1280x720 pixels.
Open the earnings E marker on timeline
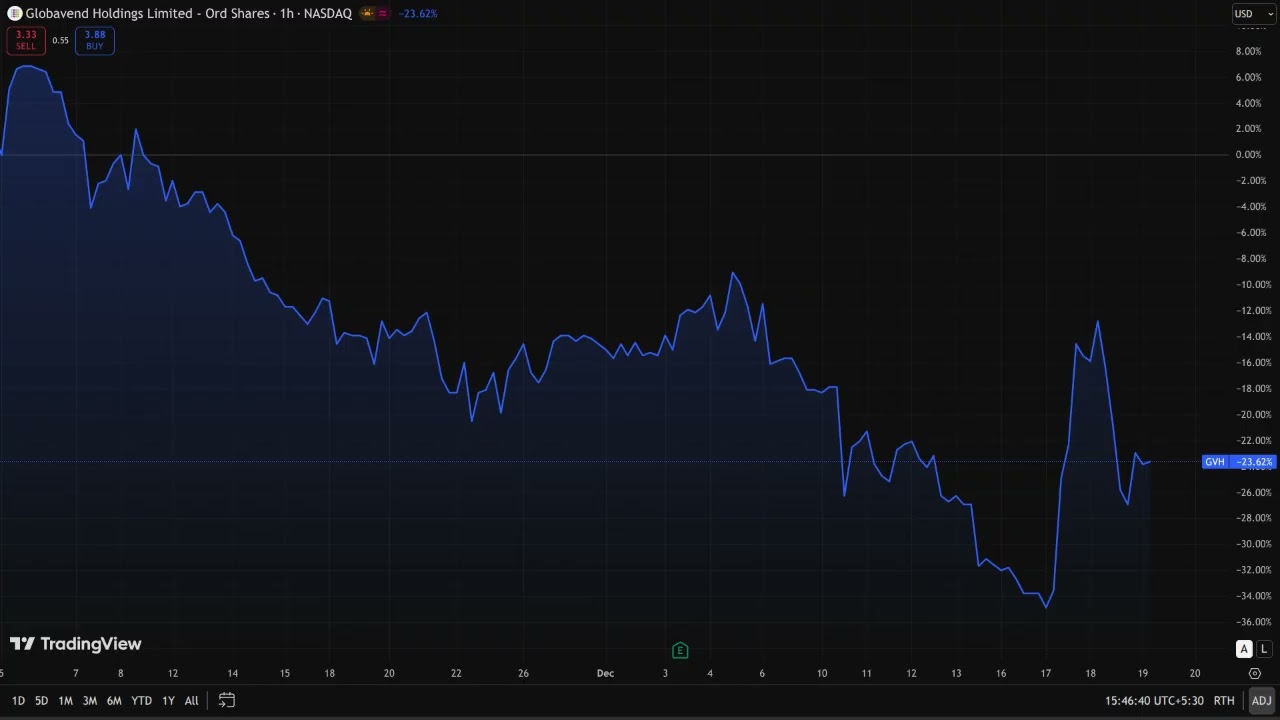point(680,651)
